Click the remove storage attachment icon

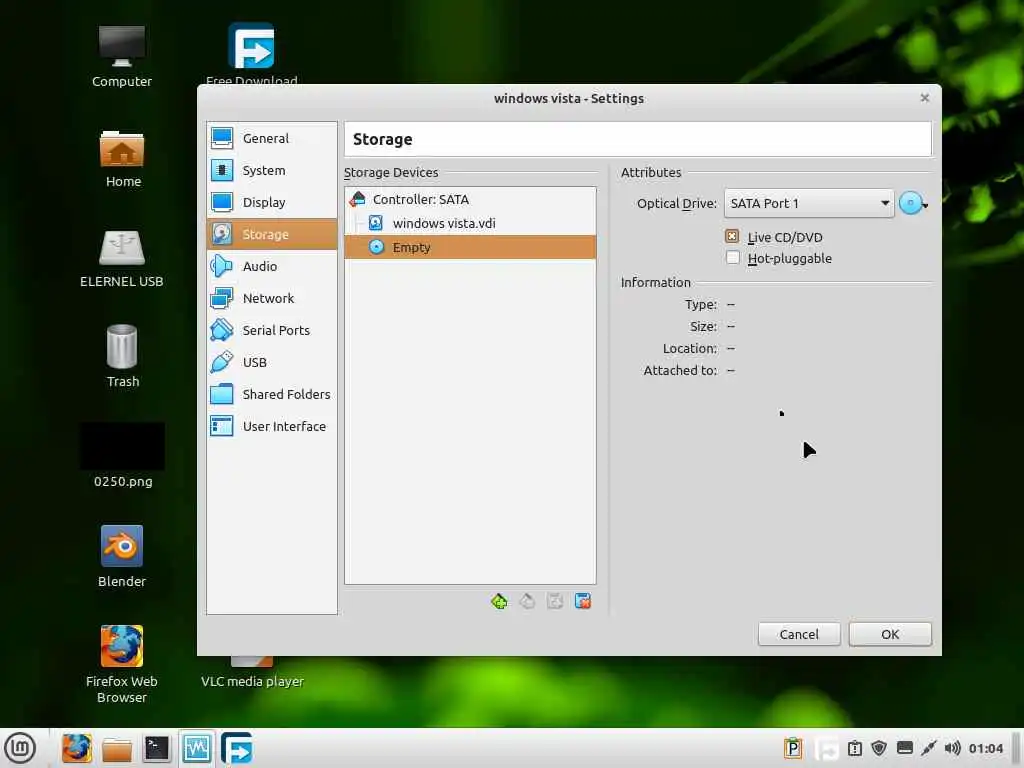(x=583, y=601)
